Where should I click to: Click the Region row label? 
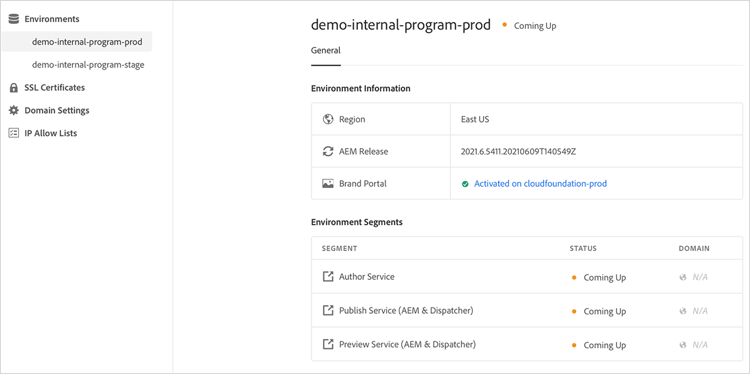[x=352, y=120]
